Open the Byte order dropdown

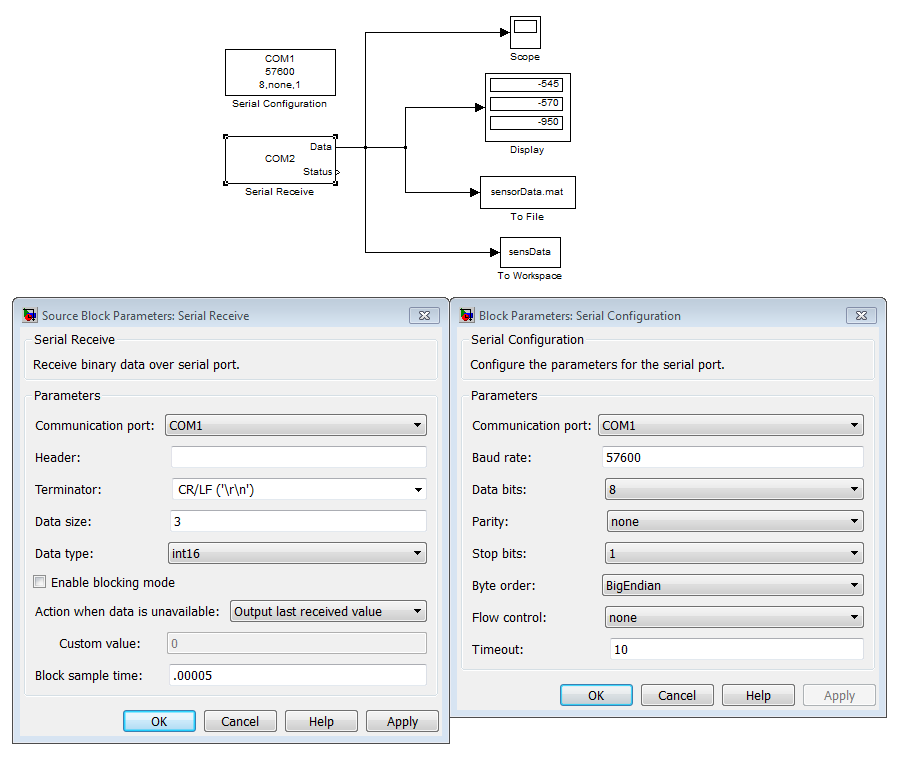click(x=857, y=585)
